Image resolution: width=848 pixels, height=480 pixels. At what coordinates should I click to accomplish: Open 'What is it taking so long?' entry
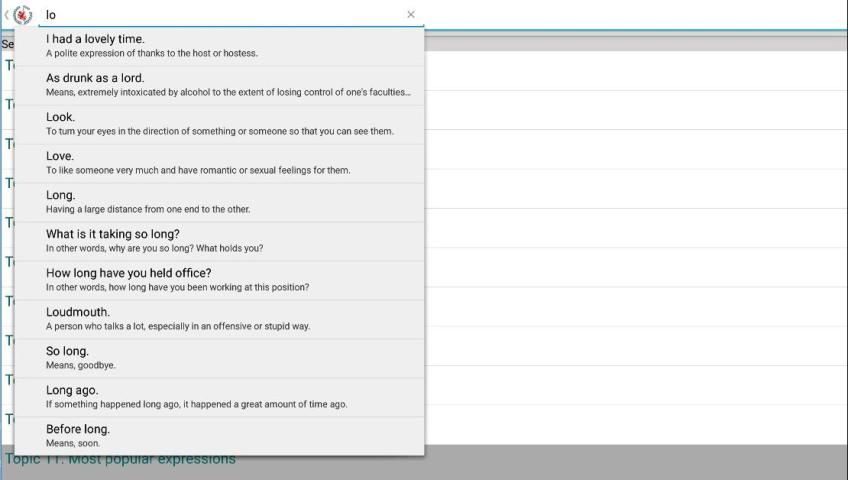(x=113, y=234)
